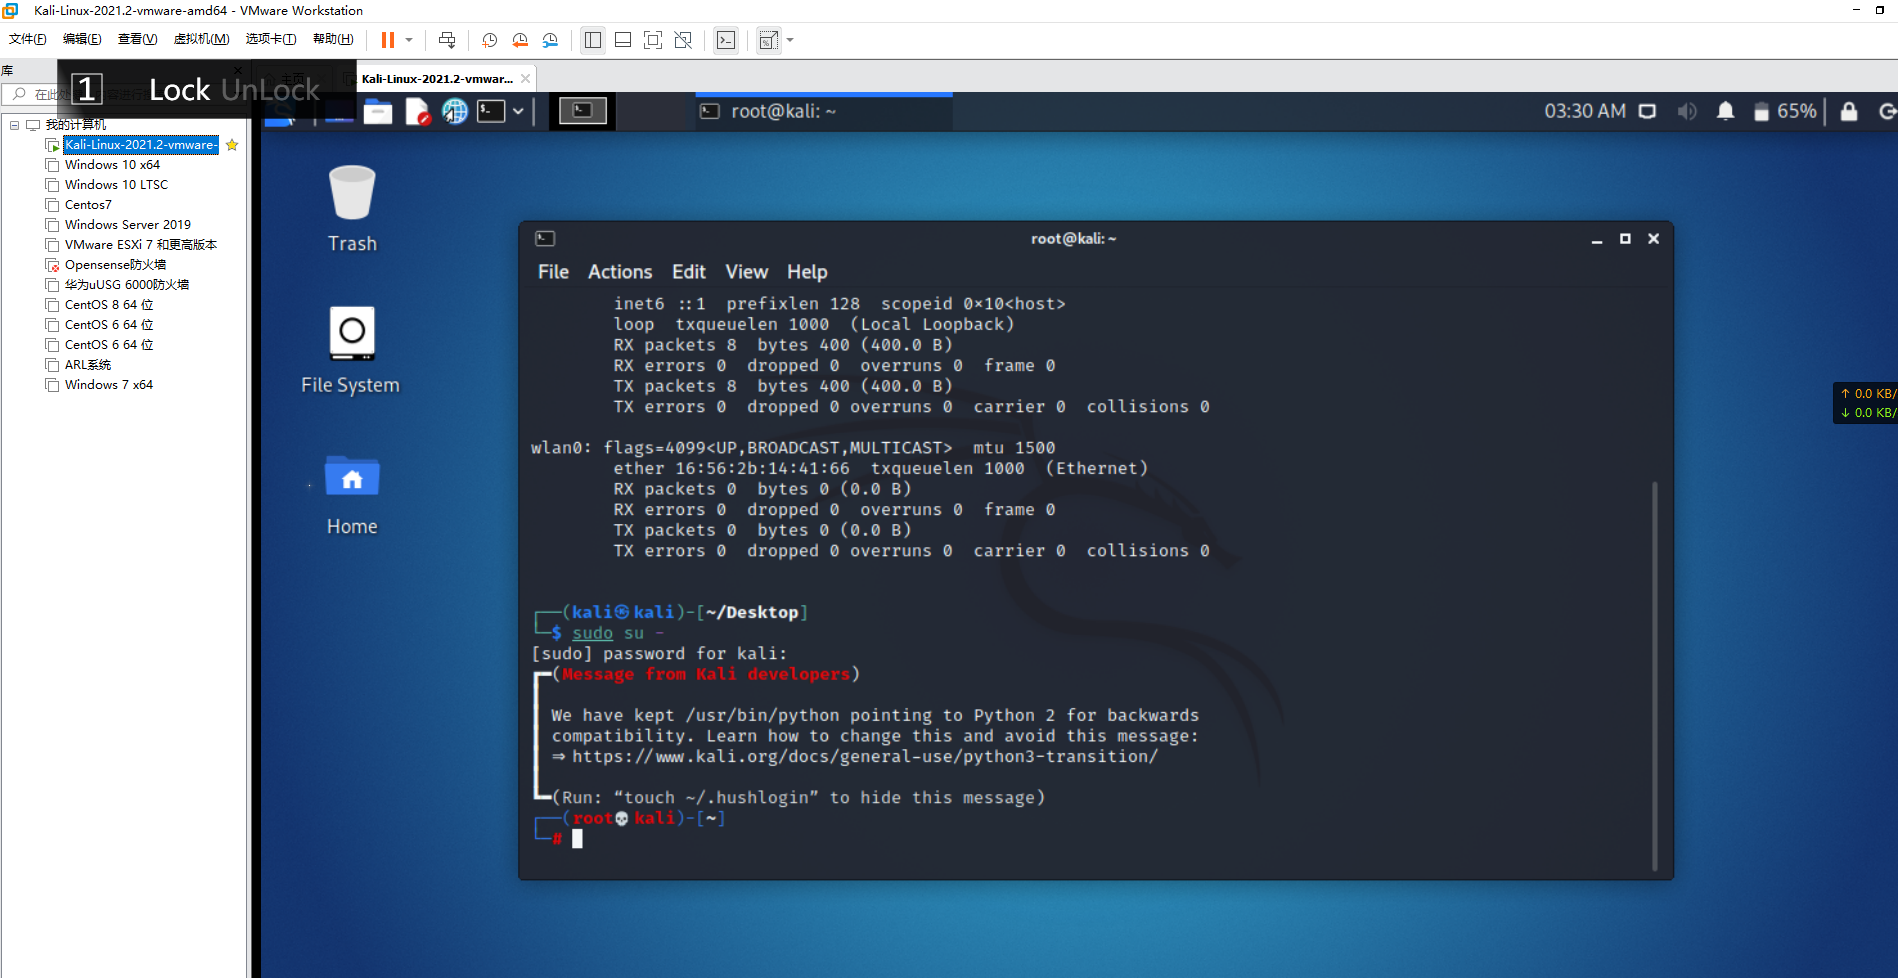Select the File System desktop icon
Screen dimensions: 1898x978
(x=351, y=350)
